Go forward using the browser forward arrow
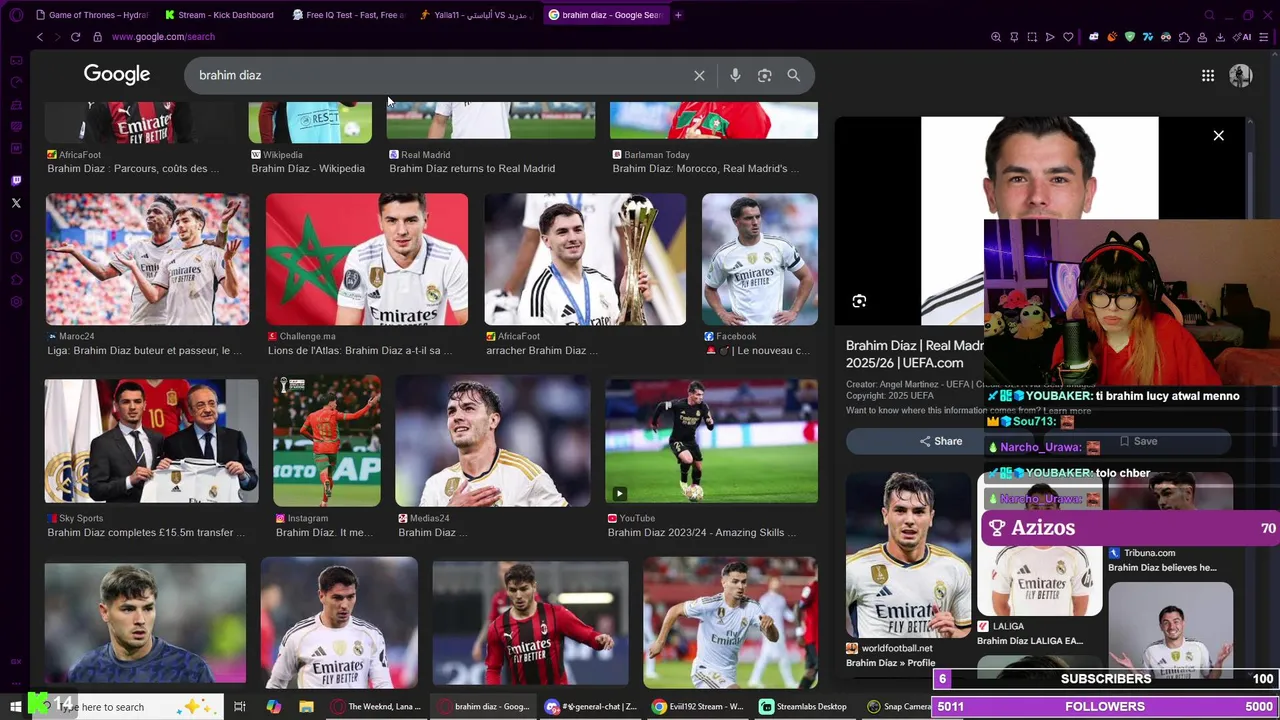 tap(57, 37)
